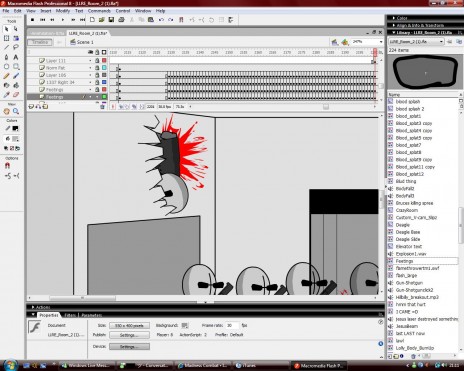Expand the Color panel

coord(394,18)
